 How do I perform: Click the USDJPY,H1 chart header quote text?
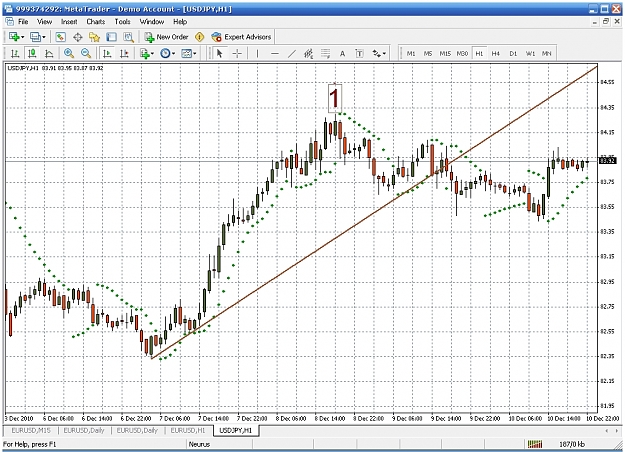[55, 68]
